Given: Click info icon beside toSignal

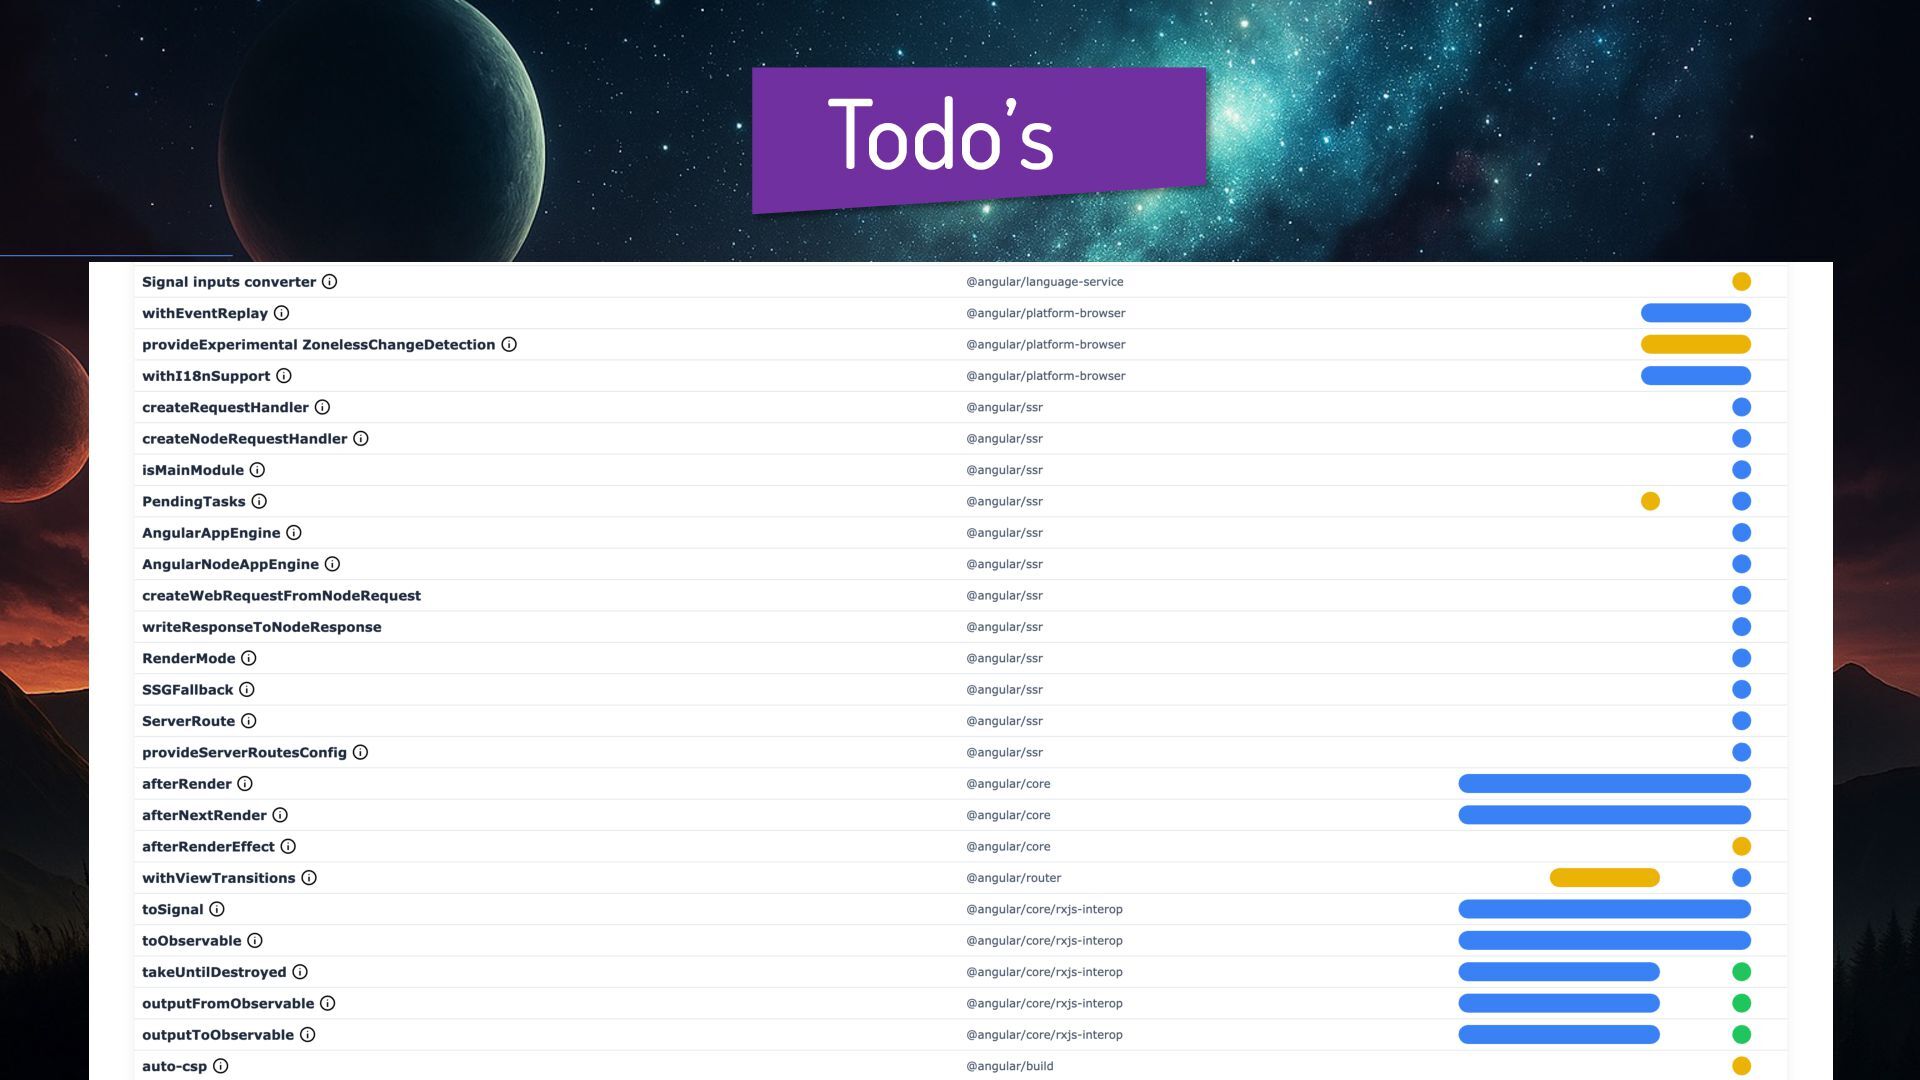Looking at the screenshot, I should pyautogui.click(x=217, y=909).
